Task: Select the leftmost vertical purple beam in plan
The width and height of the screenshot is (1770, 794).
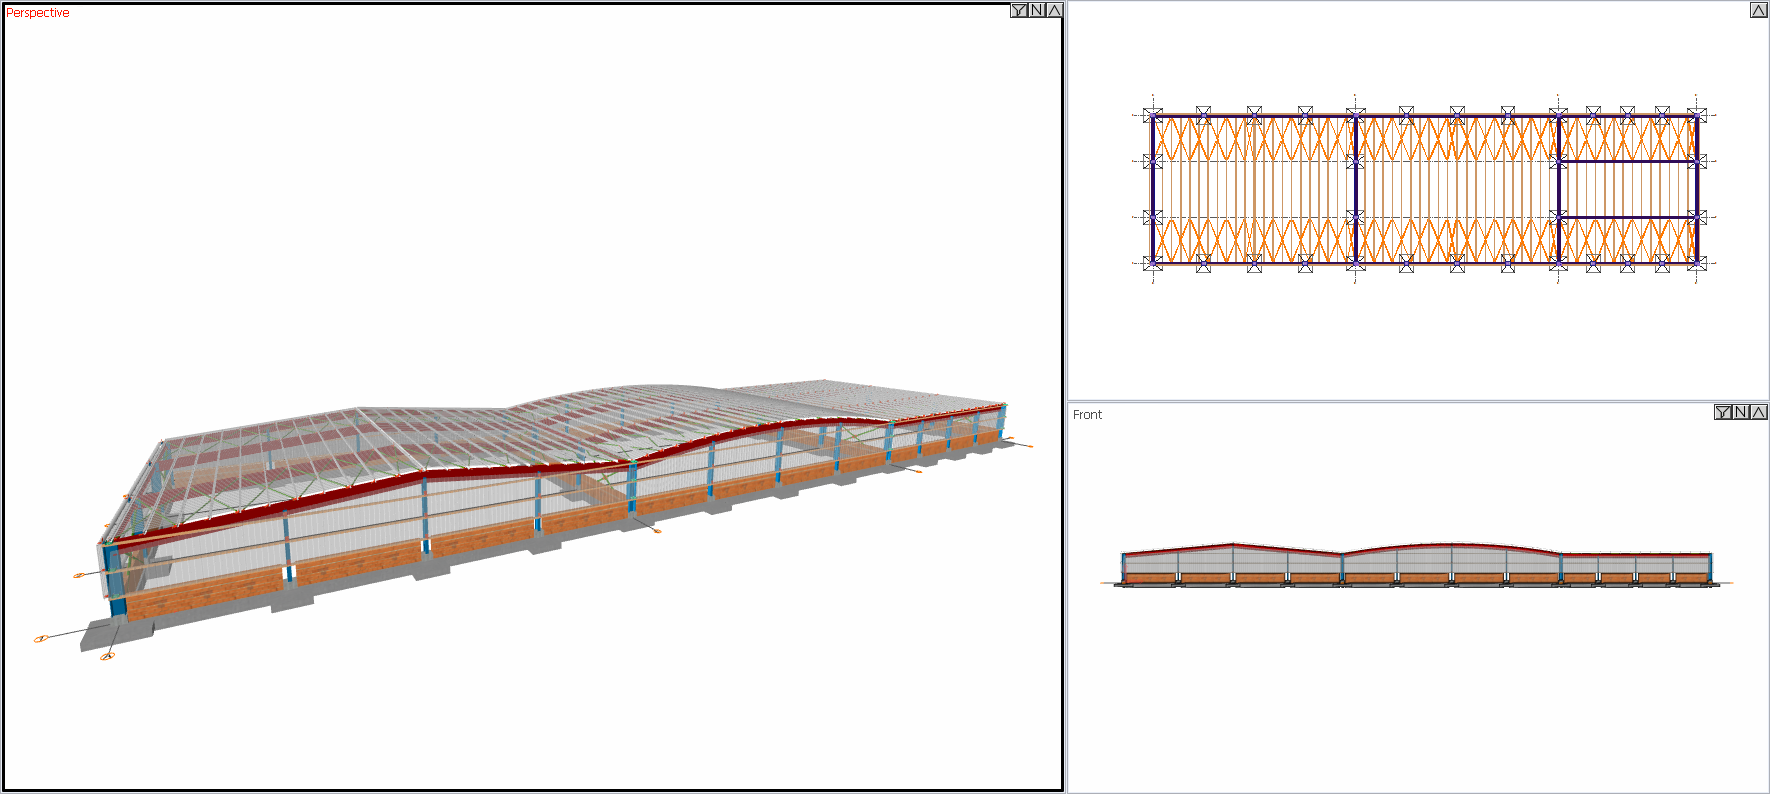Action: point(1153,190)
